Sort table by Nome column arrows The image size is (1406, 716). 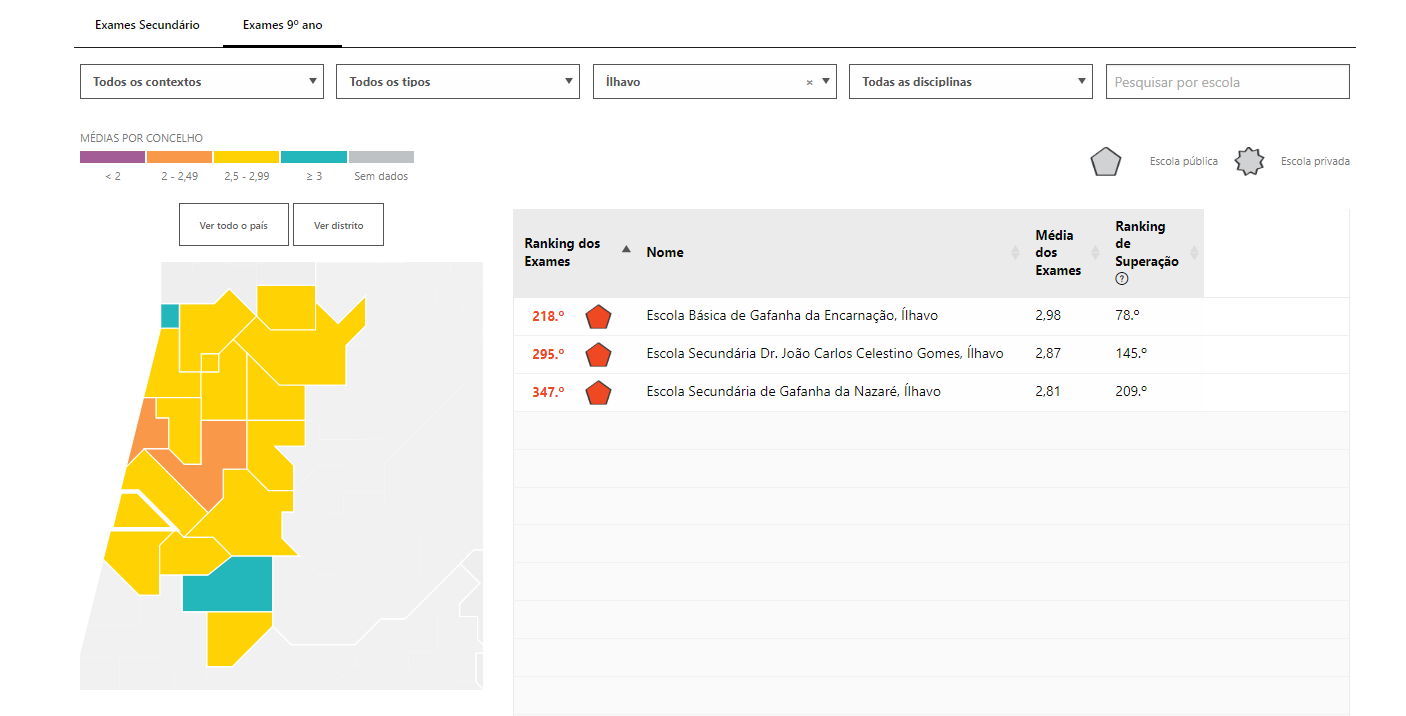[1015, 253]
